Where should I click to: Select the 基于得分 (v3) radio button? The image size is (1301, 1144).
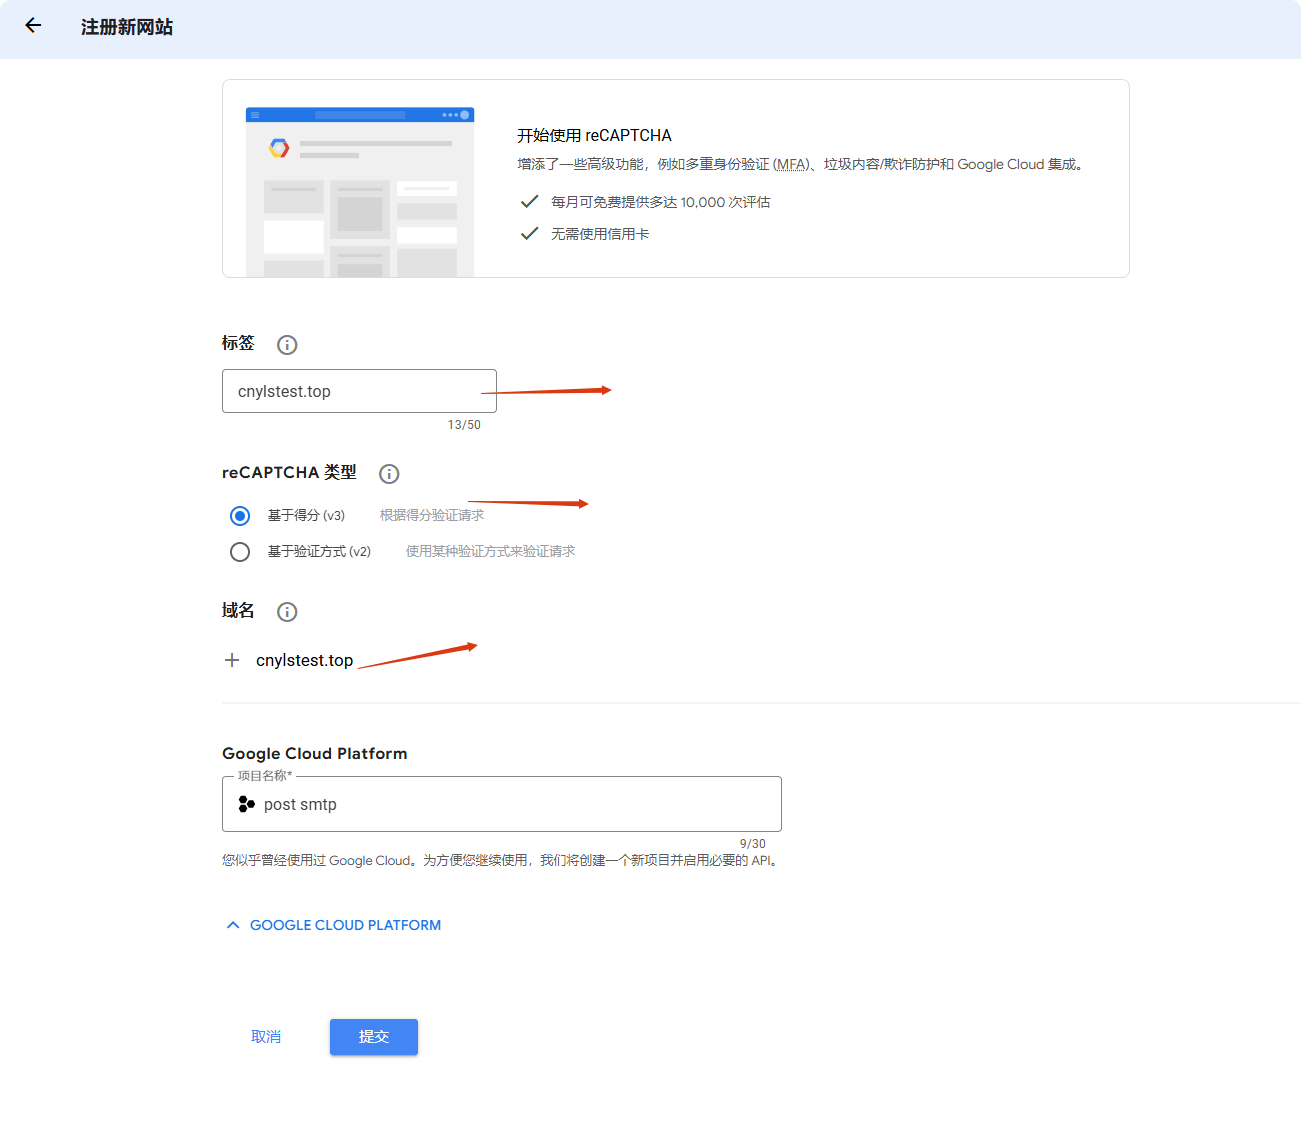240,516
